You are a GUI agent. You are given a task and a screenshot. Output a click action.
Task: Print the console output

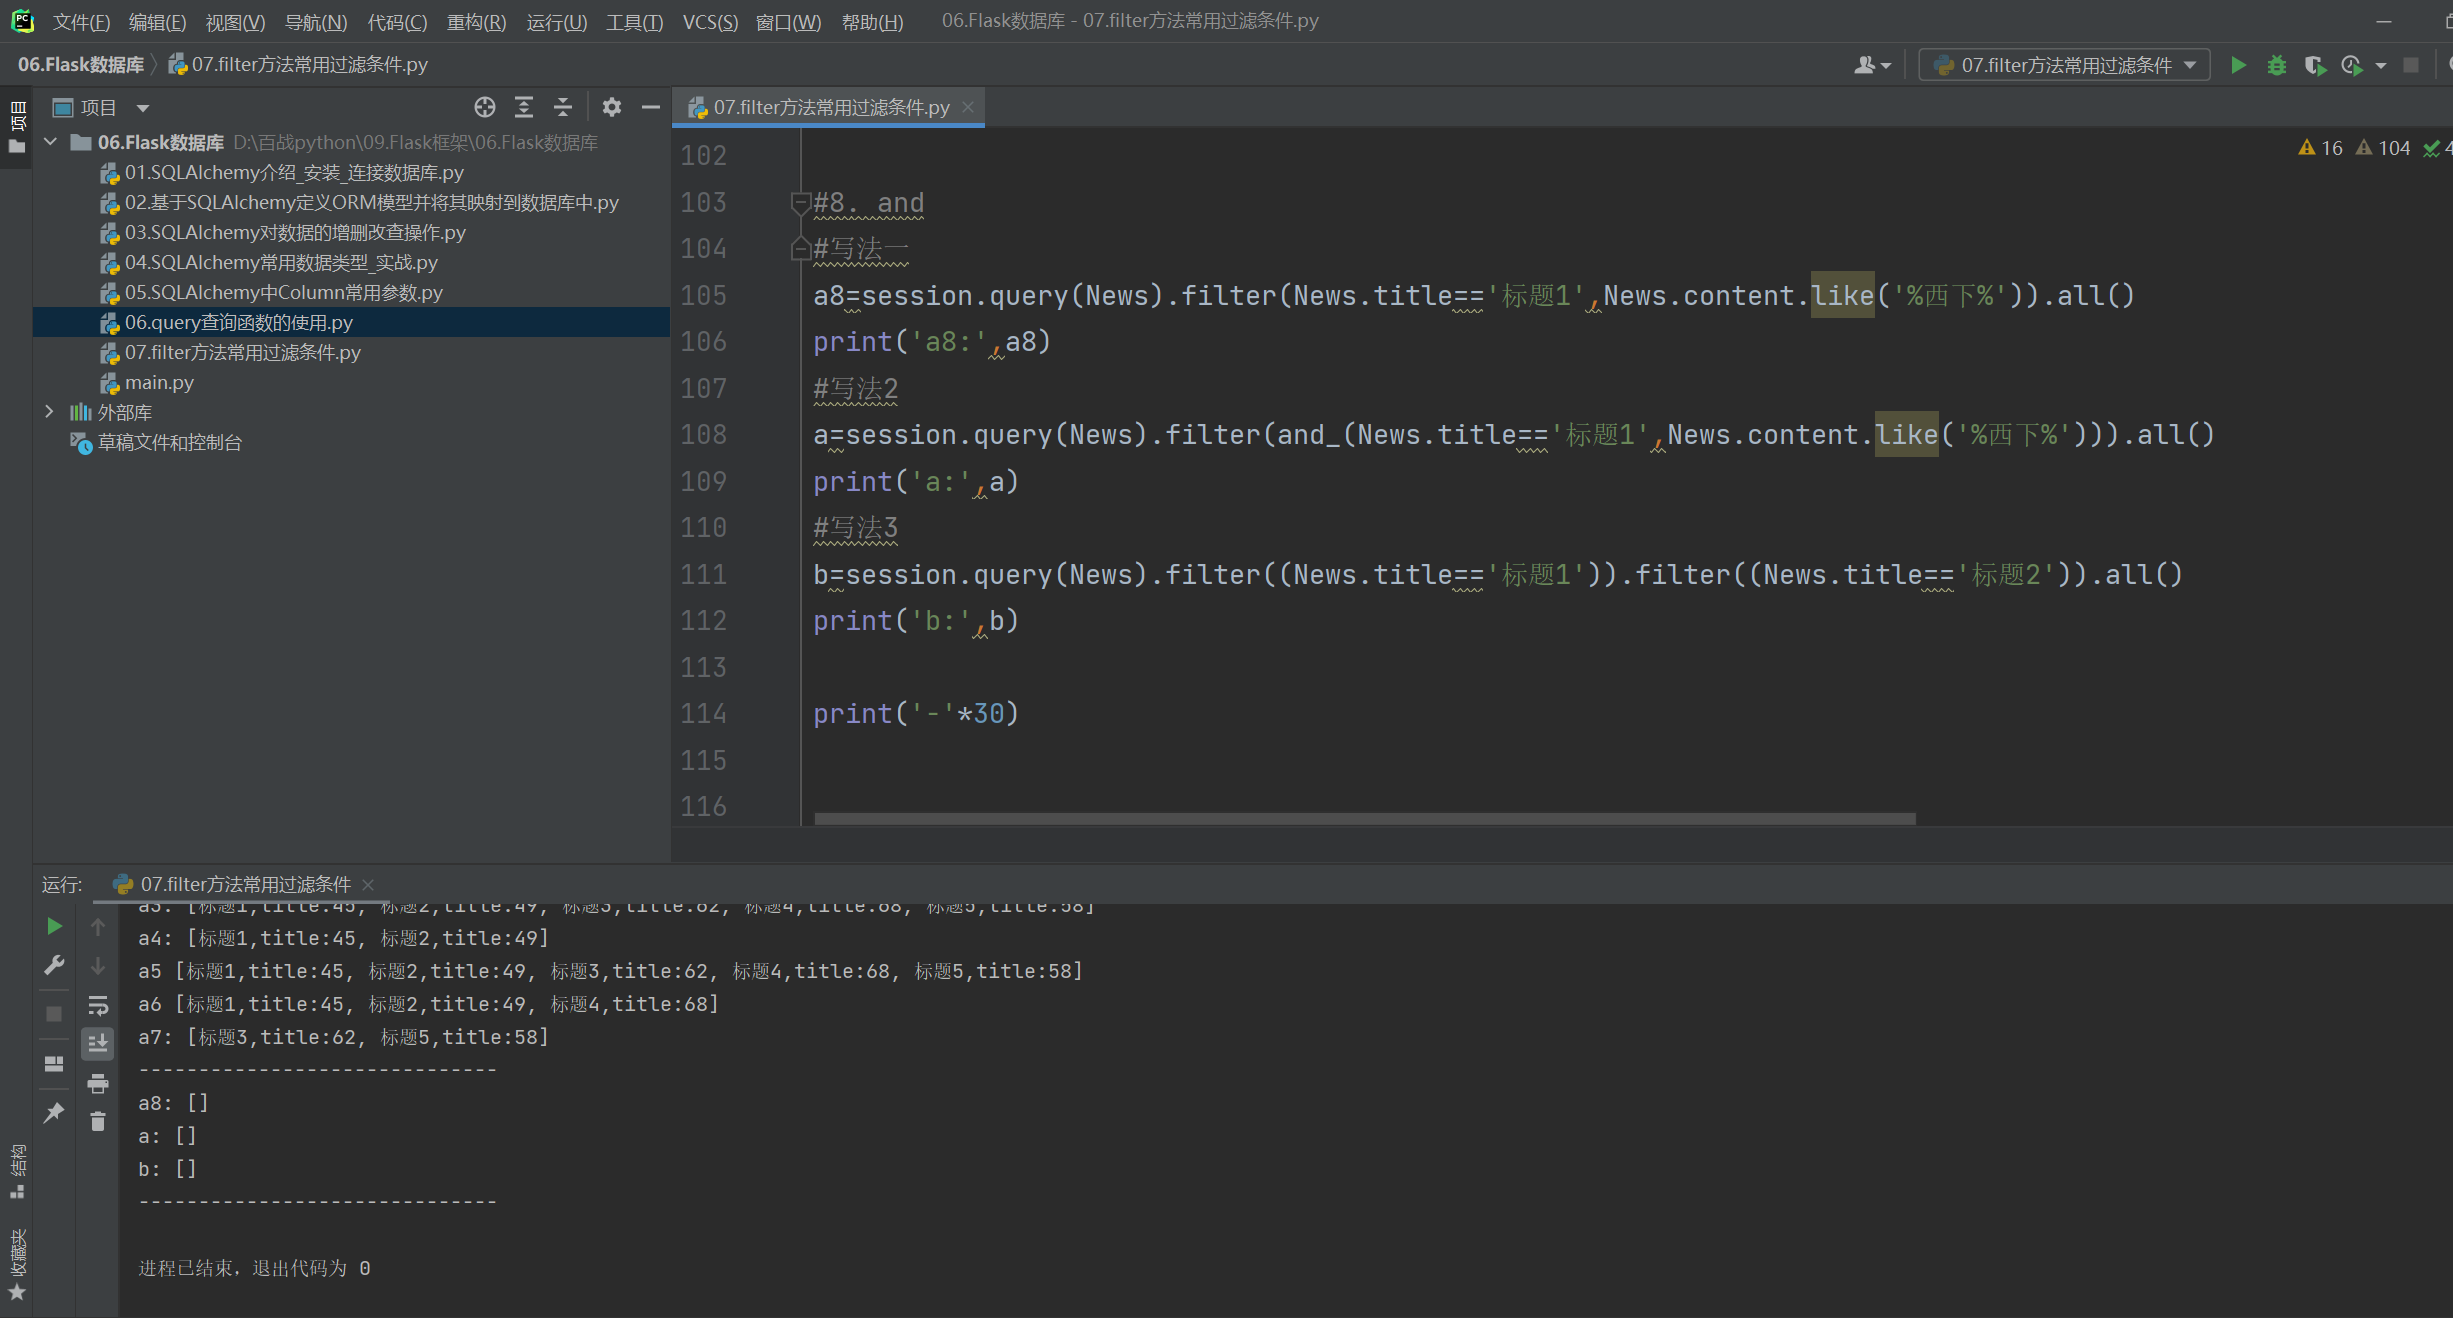pyautogui.click(x=98, y=1083)
